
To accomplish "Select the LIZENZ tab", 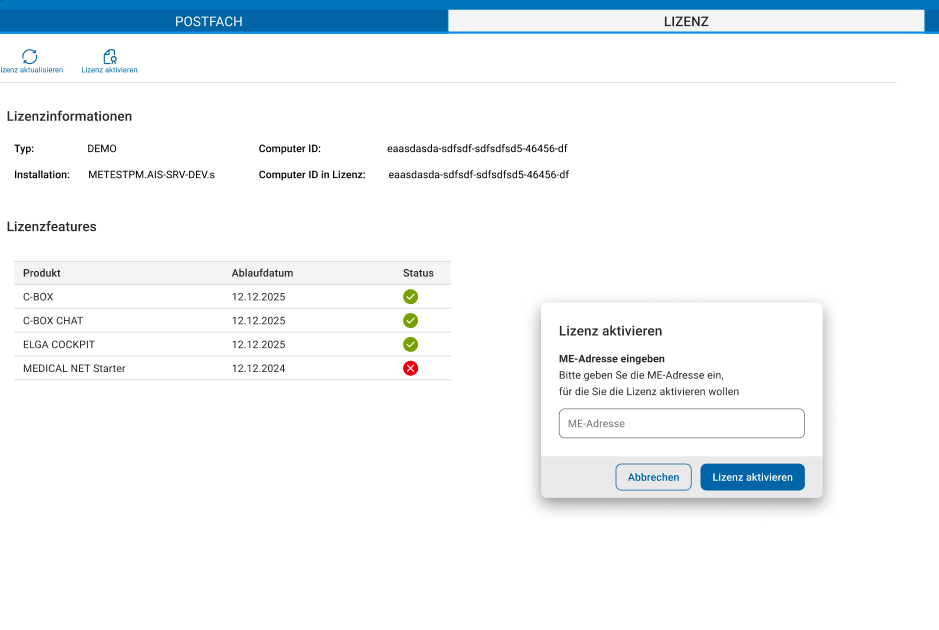I will (686, 22).
